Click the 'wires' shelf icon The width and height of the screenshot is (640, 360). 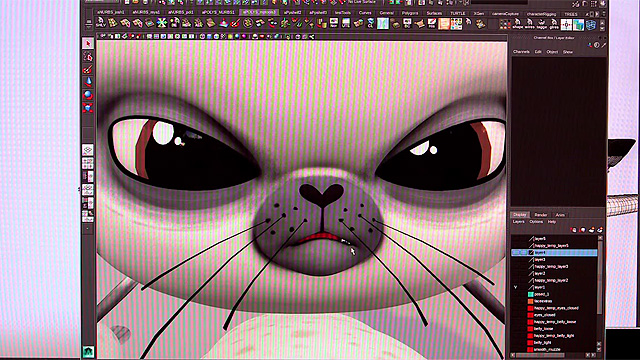coord(529,24)
